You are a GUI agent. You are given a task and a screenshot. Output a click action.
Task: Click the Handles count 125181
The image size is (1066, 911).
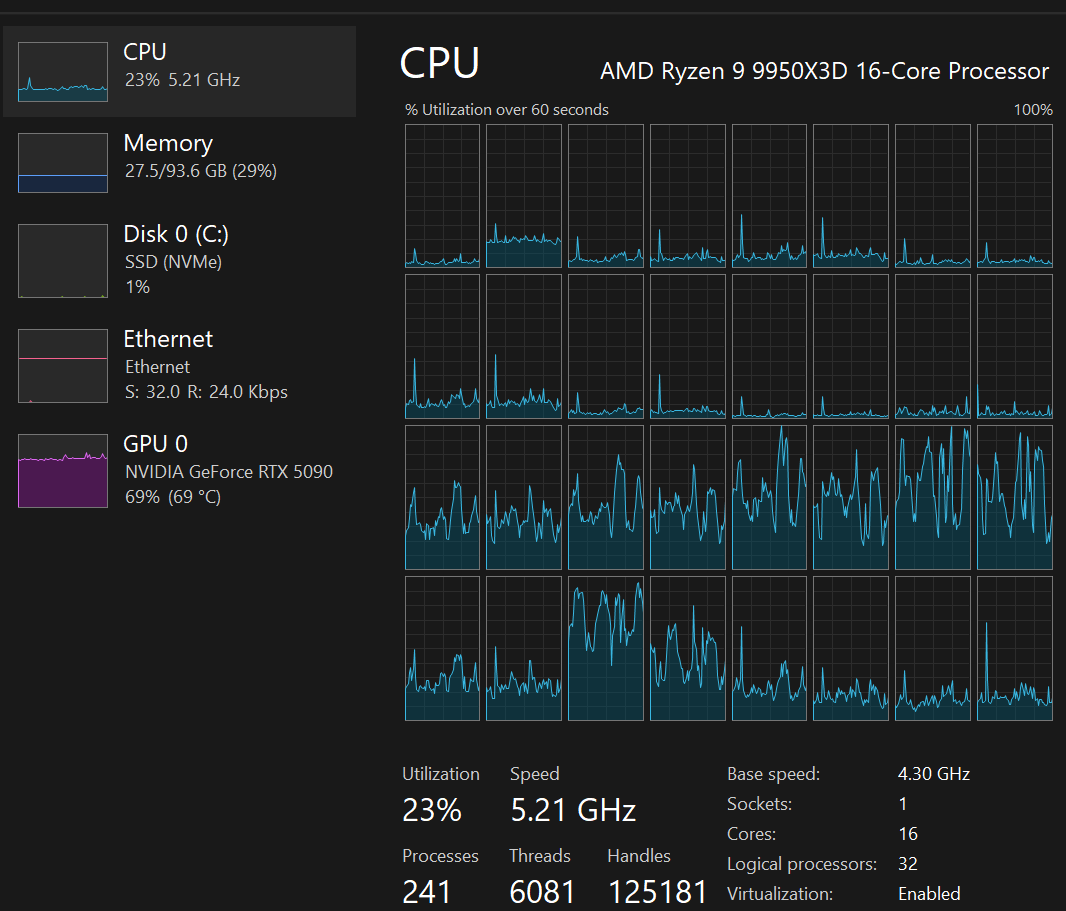(x=657, y=891)
